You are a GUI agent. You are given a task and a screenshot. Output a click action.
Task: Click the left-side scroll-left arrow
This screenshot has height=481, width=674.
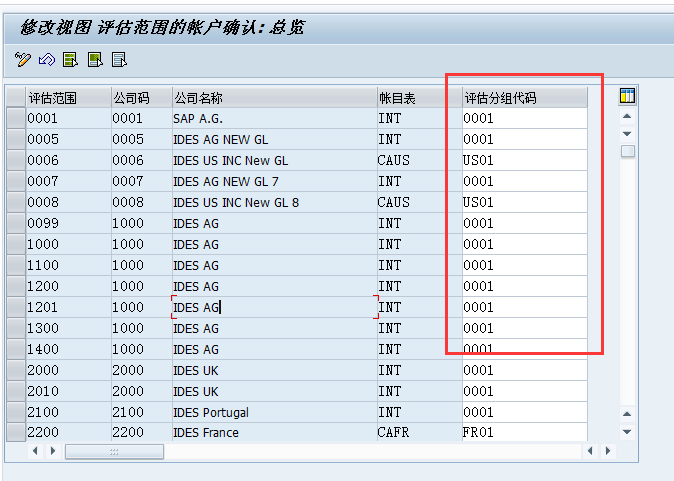tap(35, 451)
